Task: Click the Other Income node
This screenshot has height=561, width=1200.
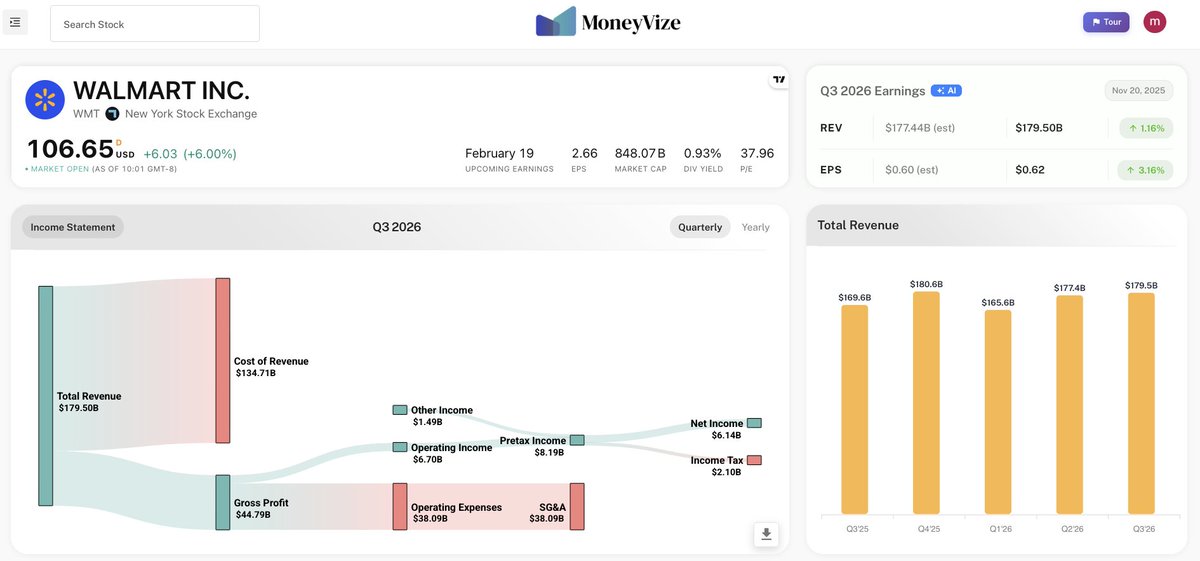Action: pos(400,410)
